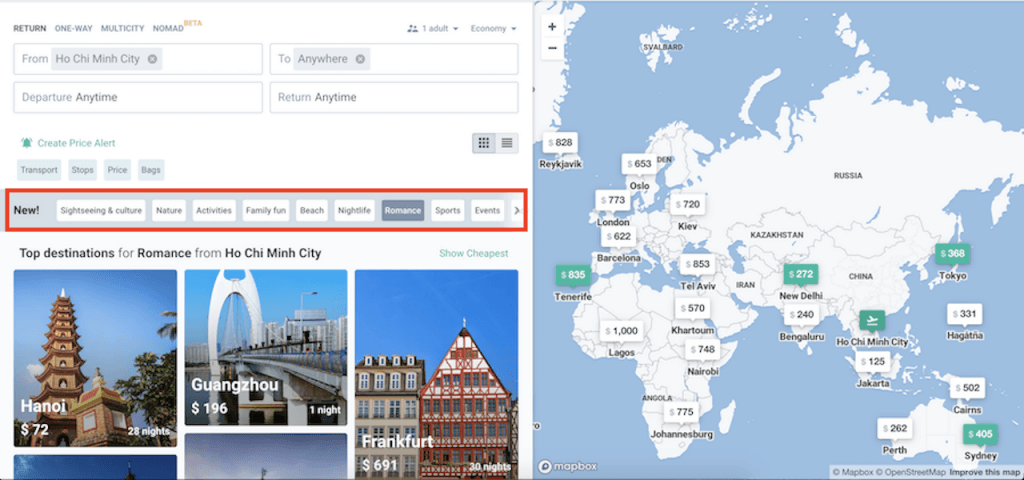Open the Return Anytime date field
Viewport: 1024px width, 480px height.
point(394,97)
